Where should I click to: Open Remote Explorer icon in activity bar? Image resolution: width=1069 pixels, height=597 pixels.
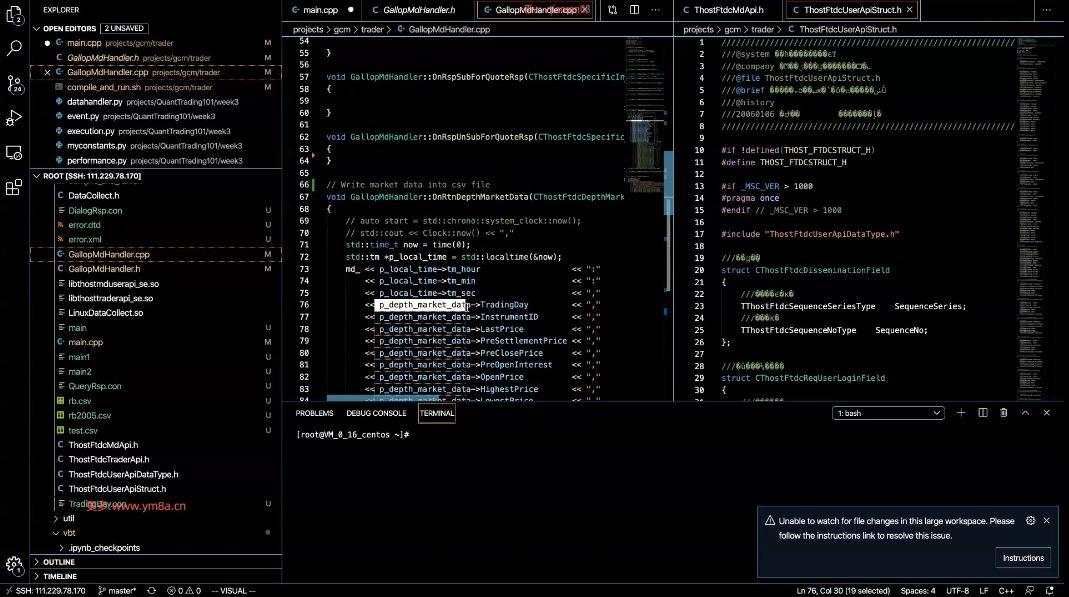[x=14, y=153]
